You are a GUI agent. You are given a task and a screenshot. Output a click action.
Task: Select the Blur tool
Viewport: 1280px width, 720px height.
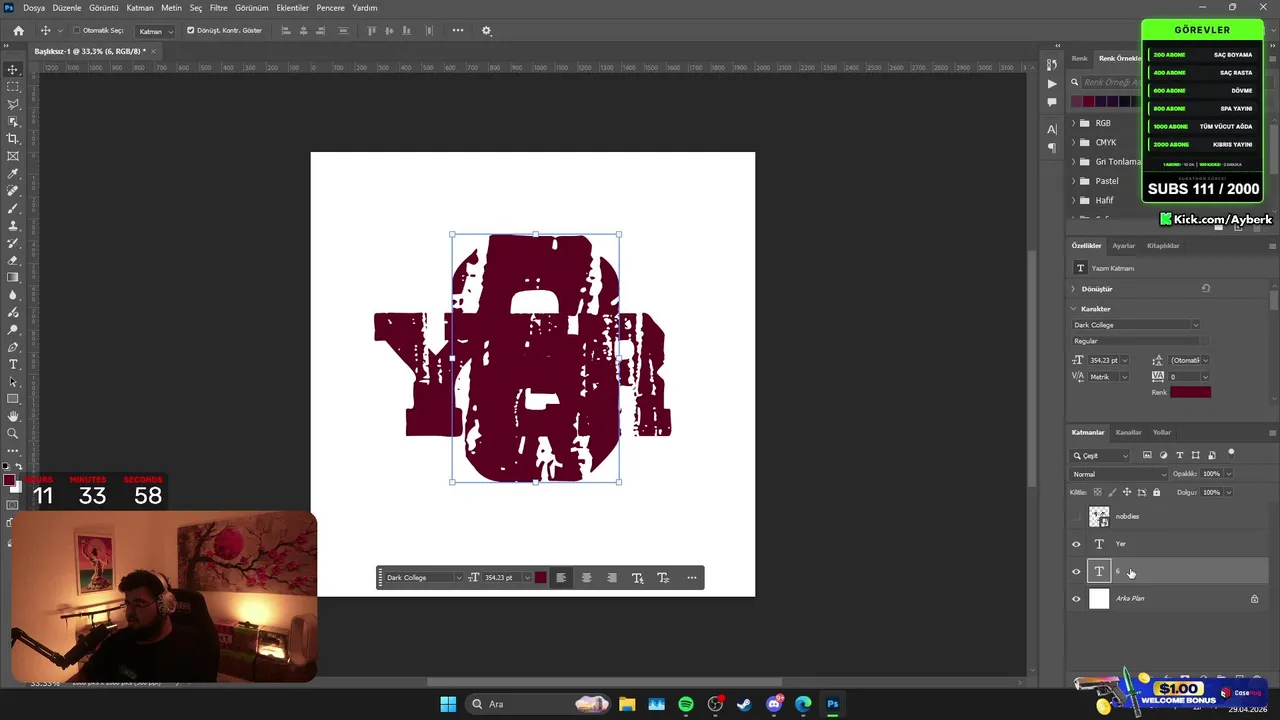coord(13,295)
